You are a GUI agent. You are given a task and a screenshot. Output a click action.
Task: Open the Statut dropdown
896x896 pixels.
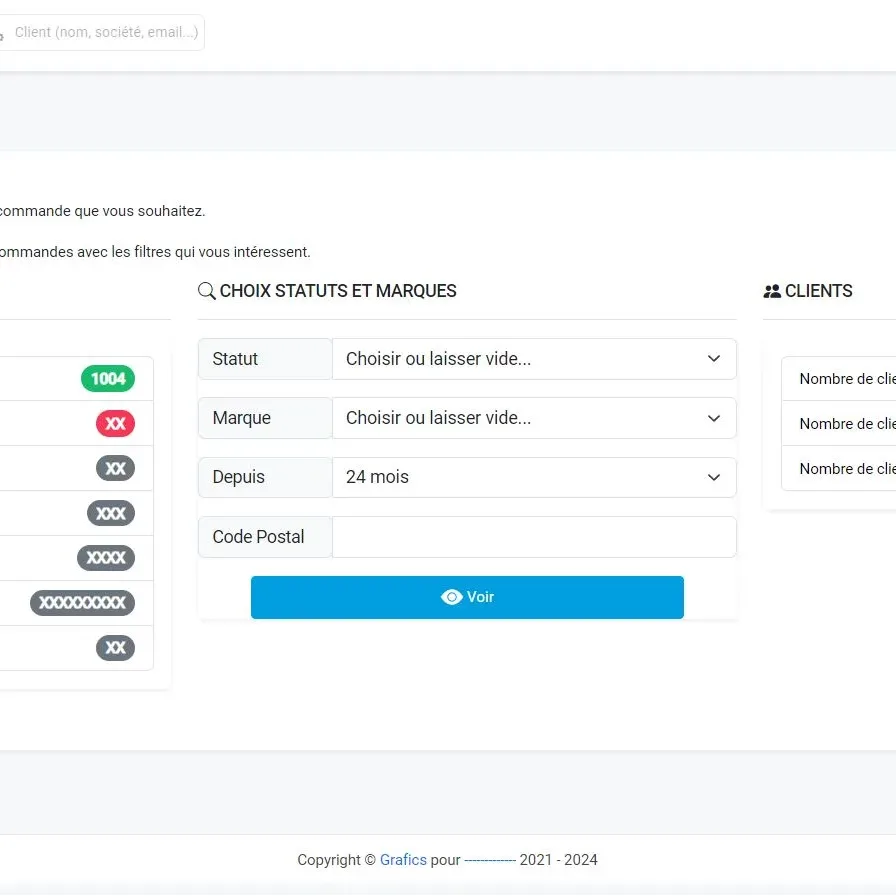click(x=534, y=359)
